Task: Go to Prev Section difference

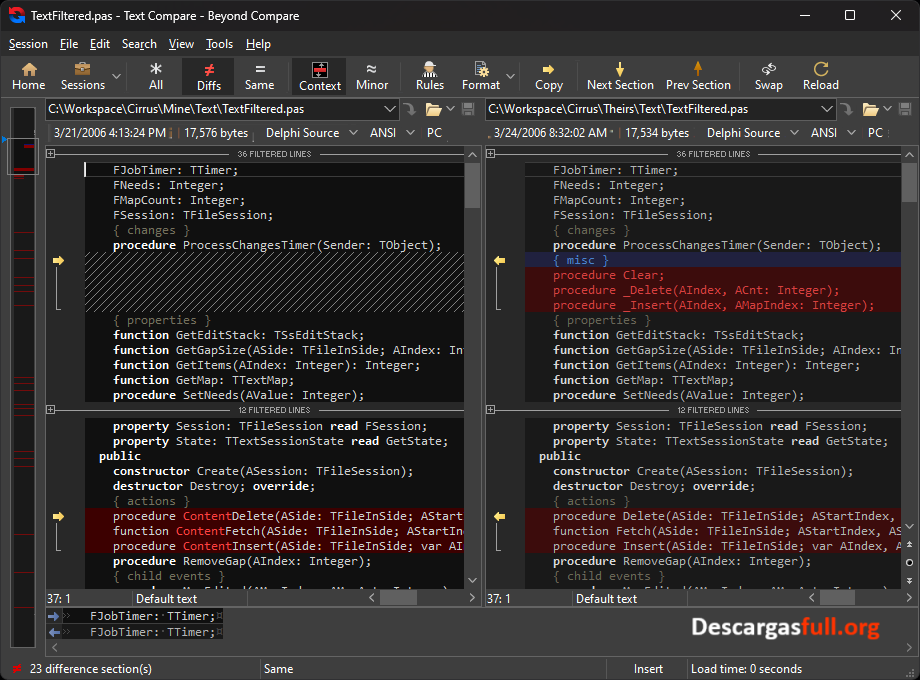Action: pyautogui.click(x=698, y=76)
